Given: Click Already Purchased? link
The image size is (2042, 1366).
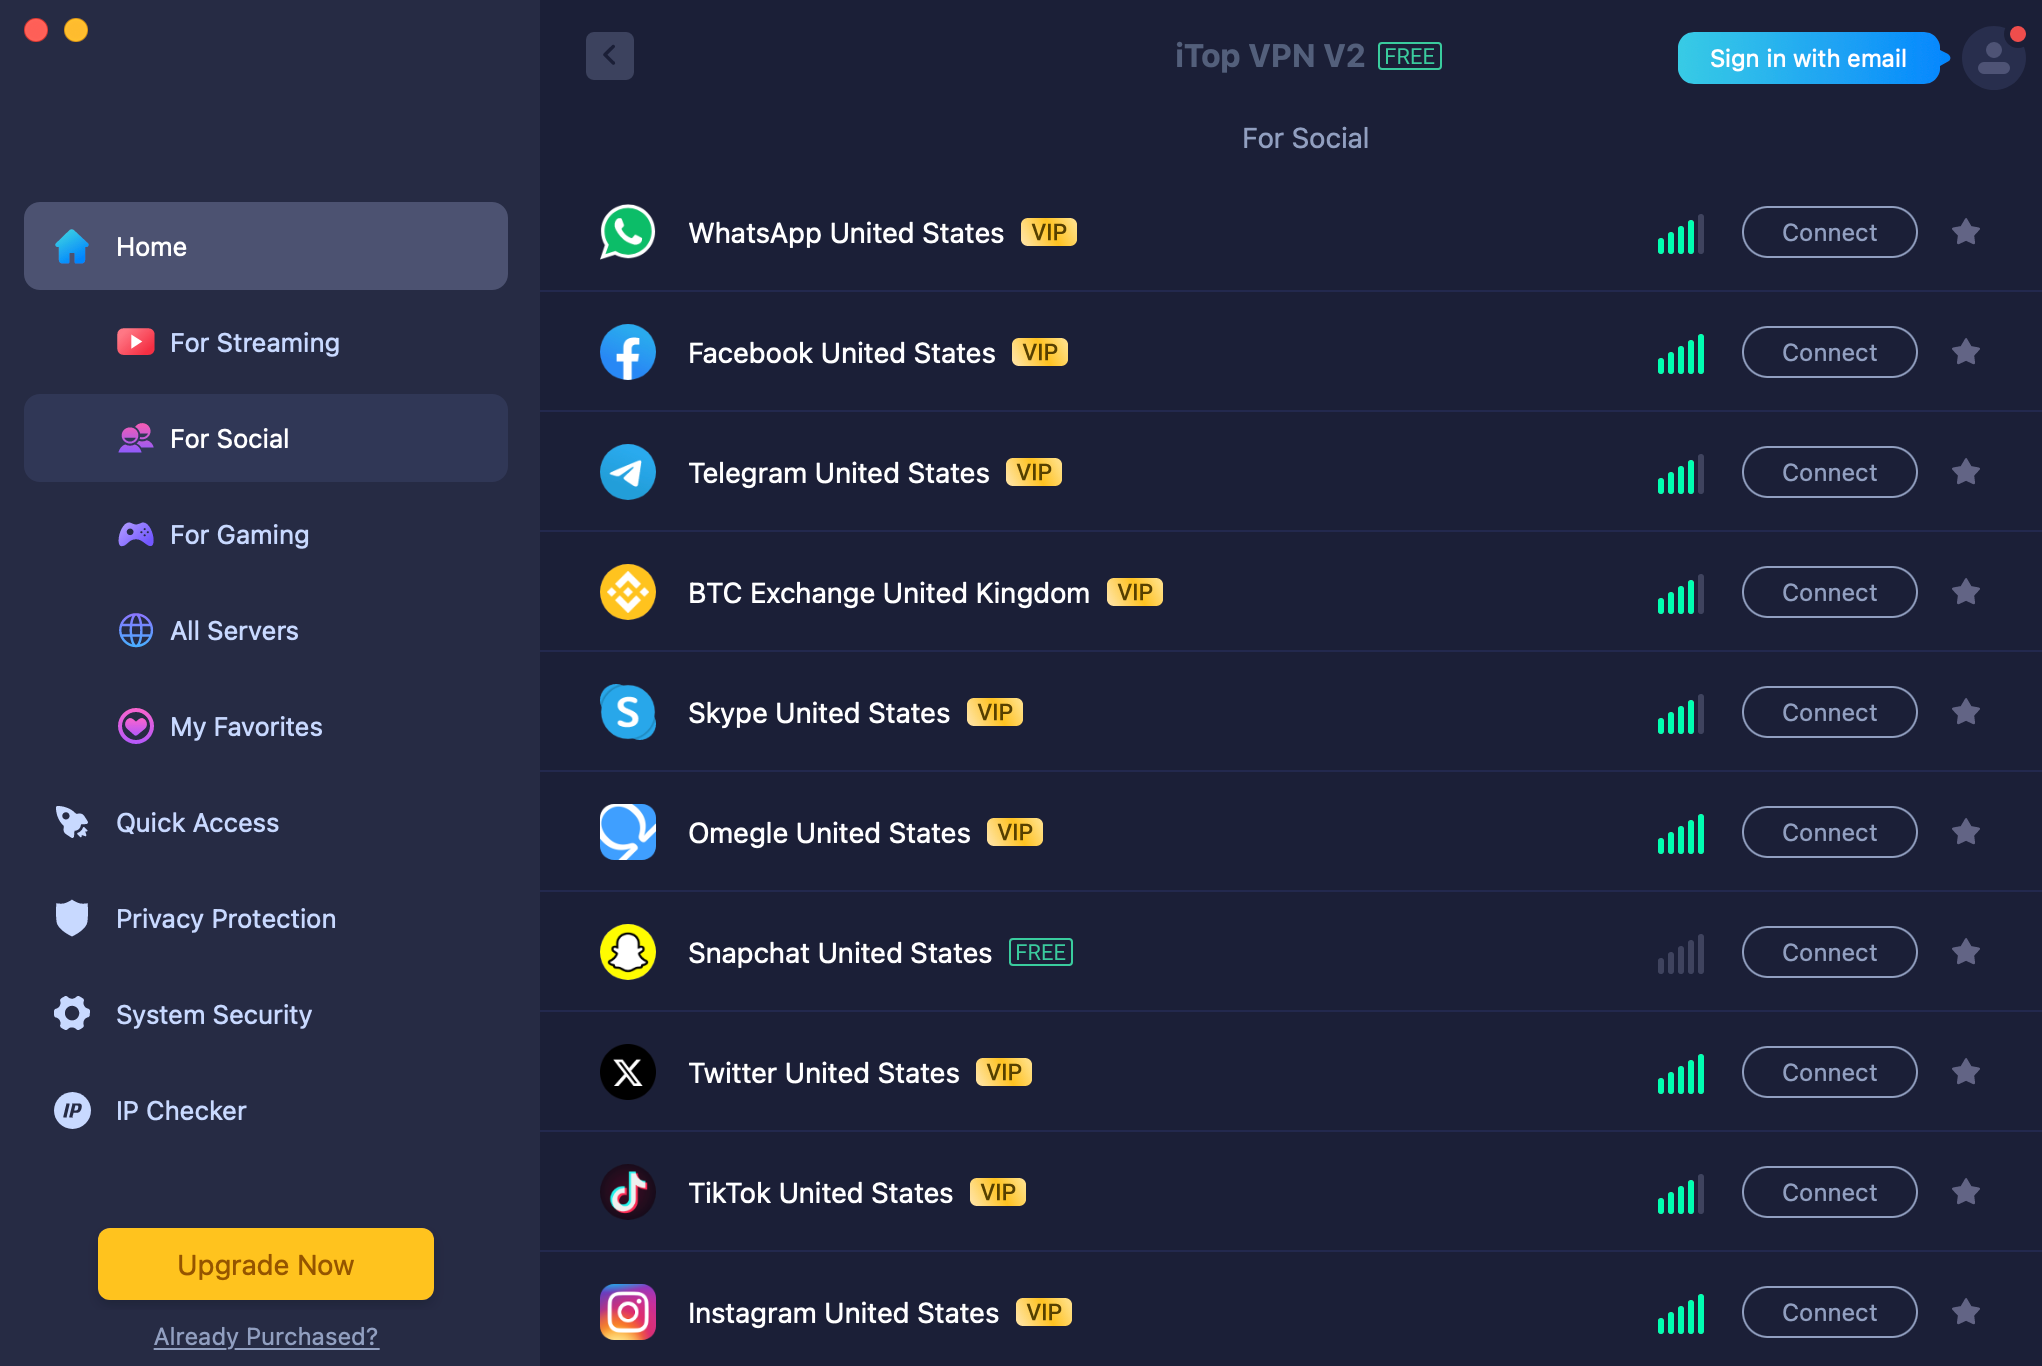Looking at the screenshot, I should point(267,1336).
